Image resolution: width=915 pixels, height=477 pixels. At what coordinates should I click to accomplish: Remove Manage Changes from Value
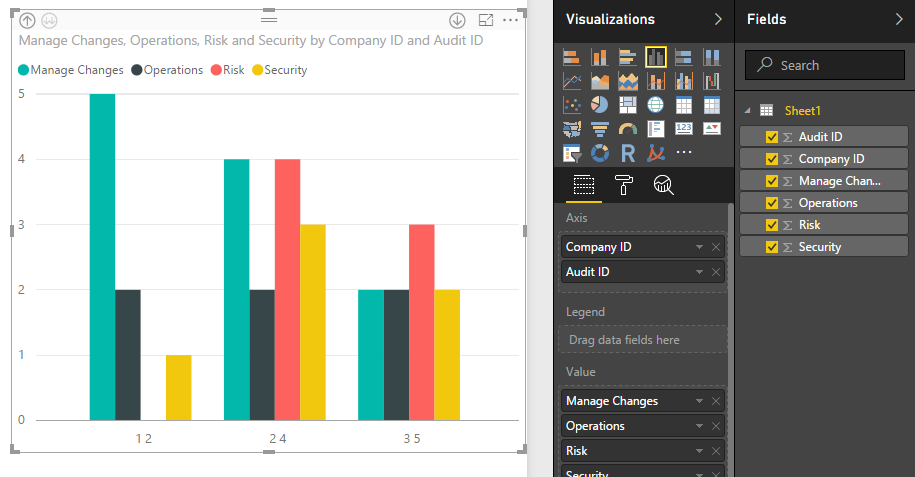[716, 401]
